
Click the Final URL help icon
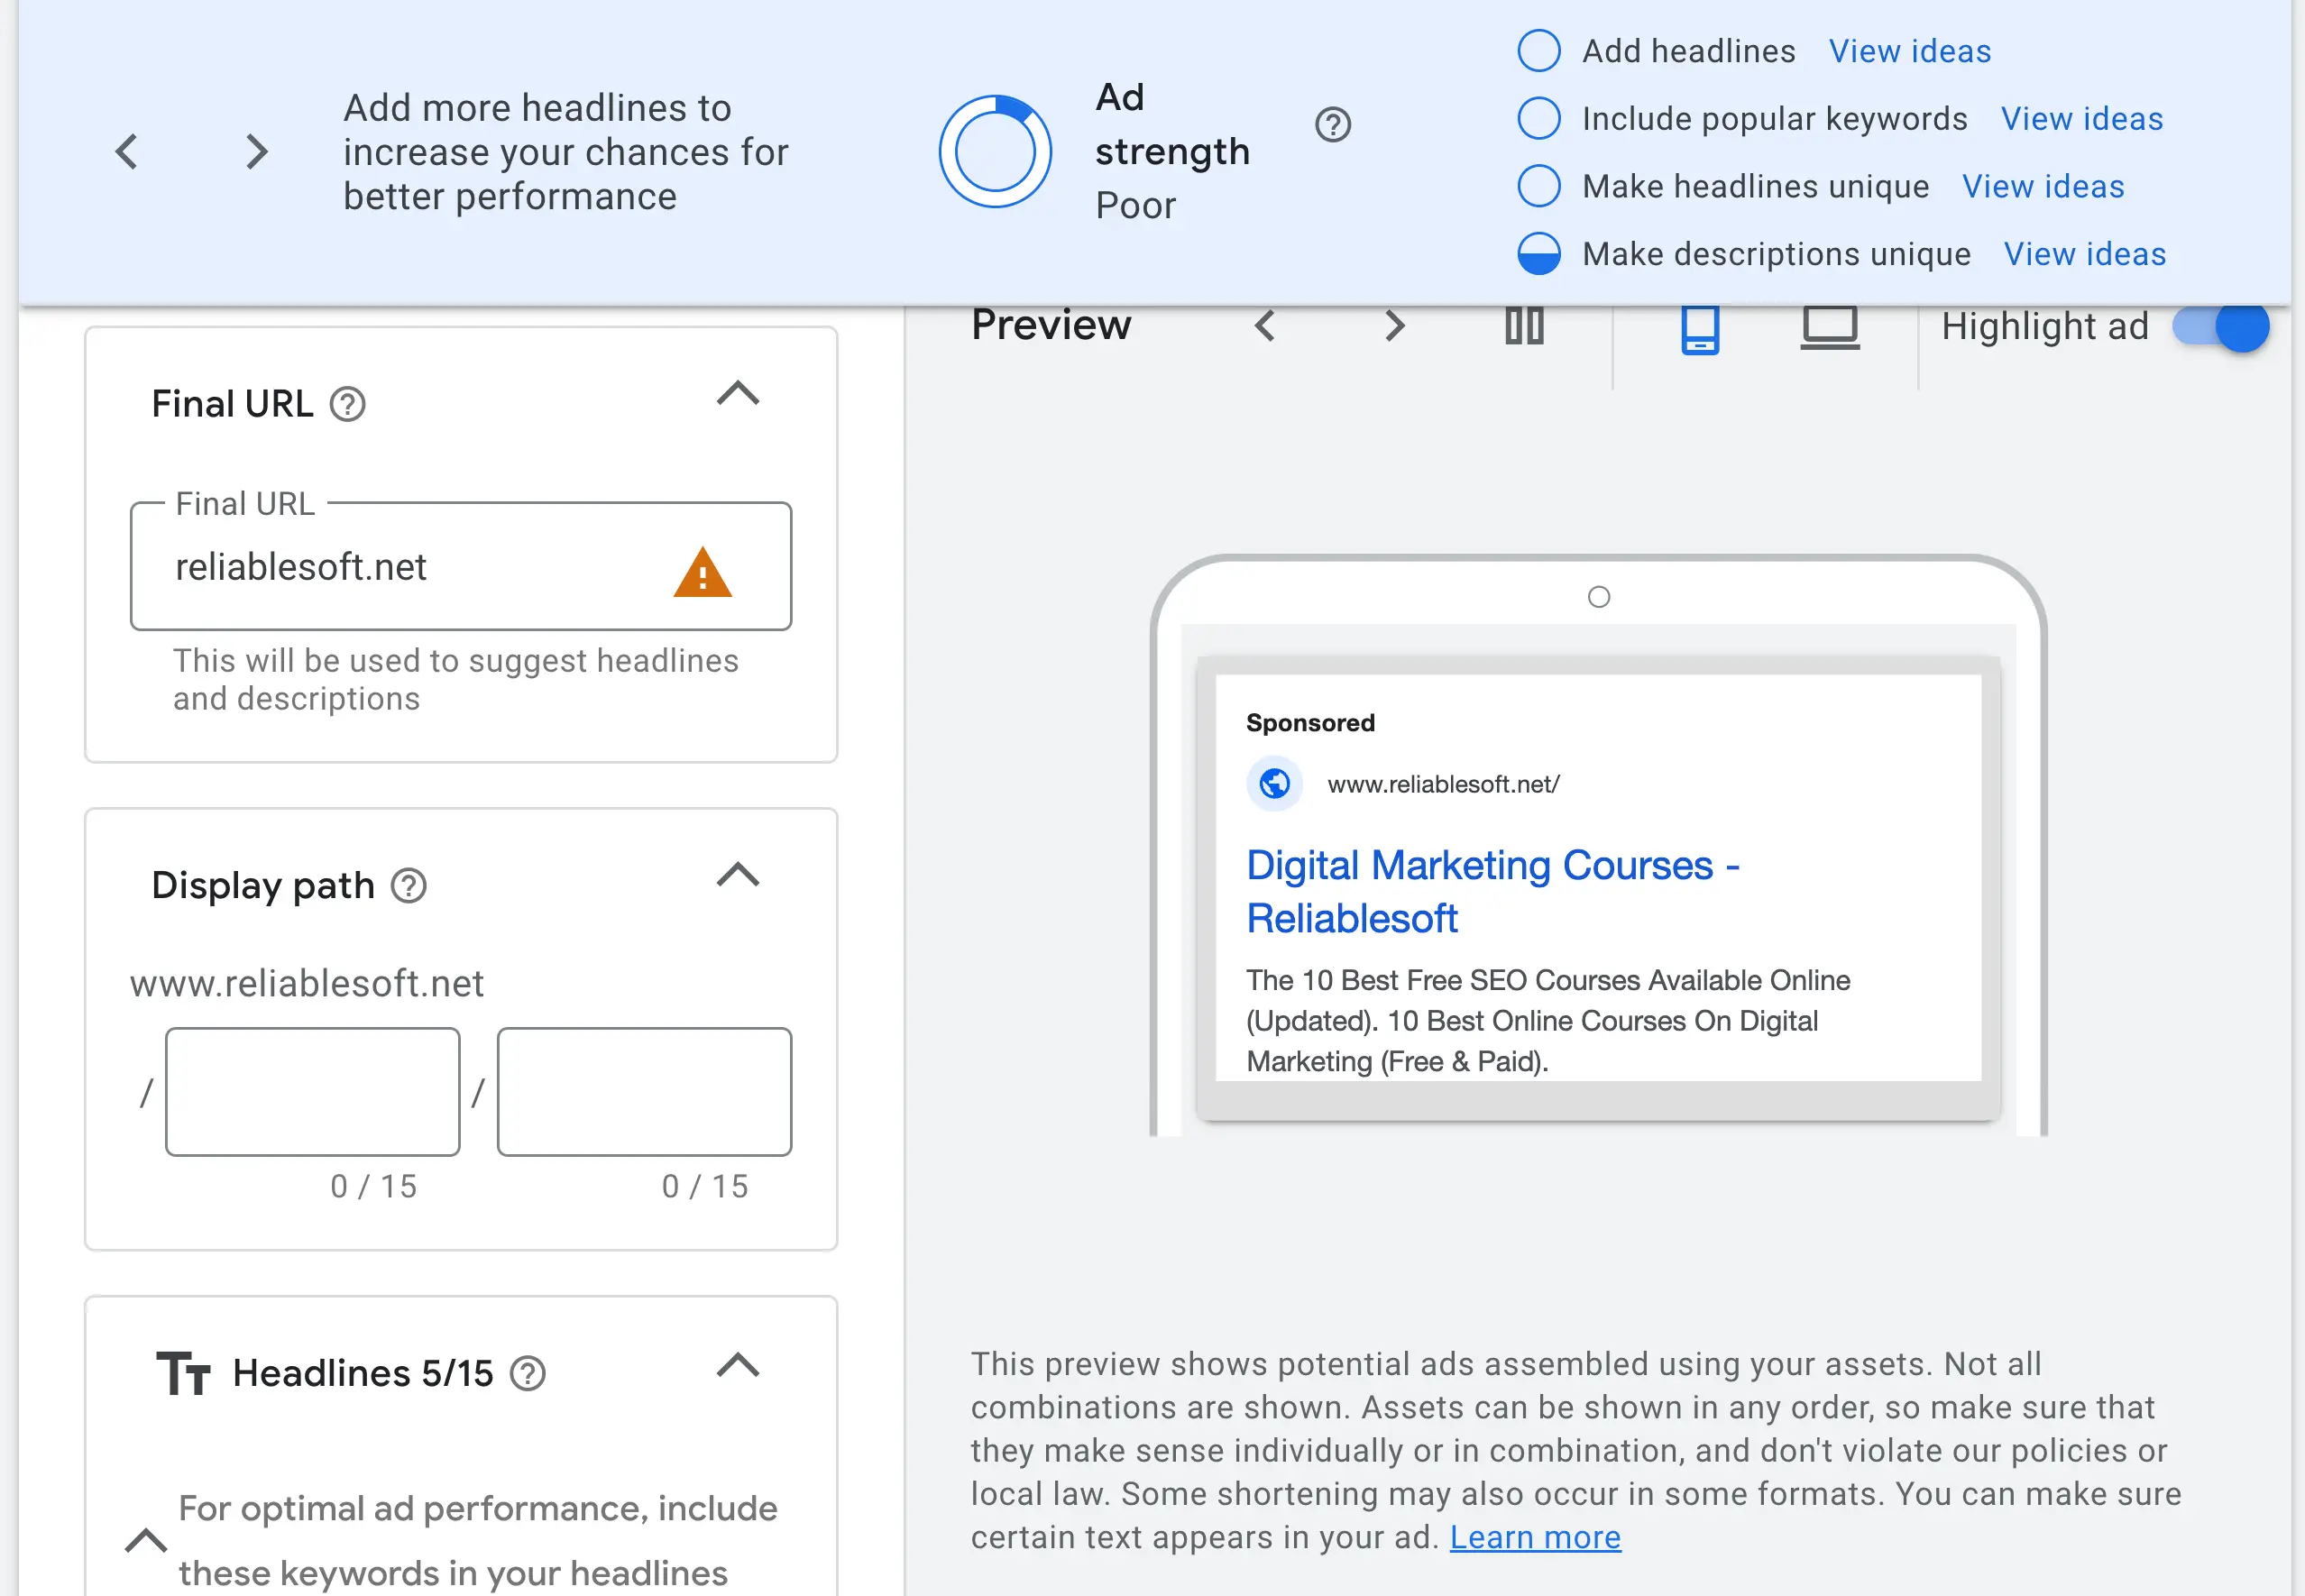[x=348, y=405]
